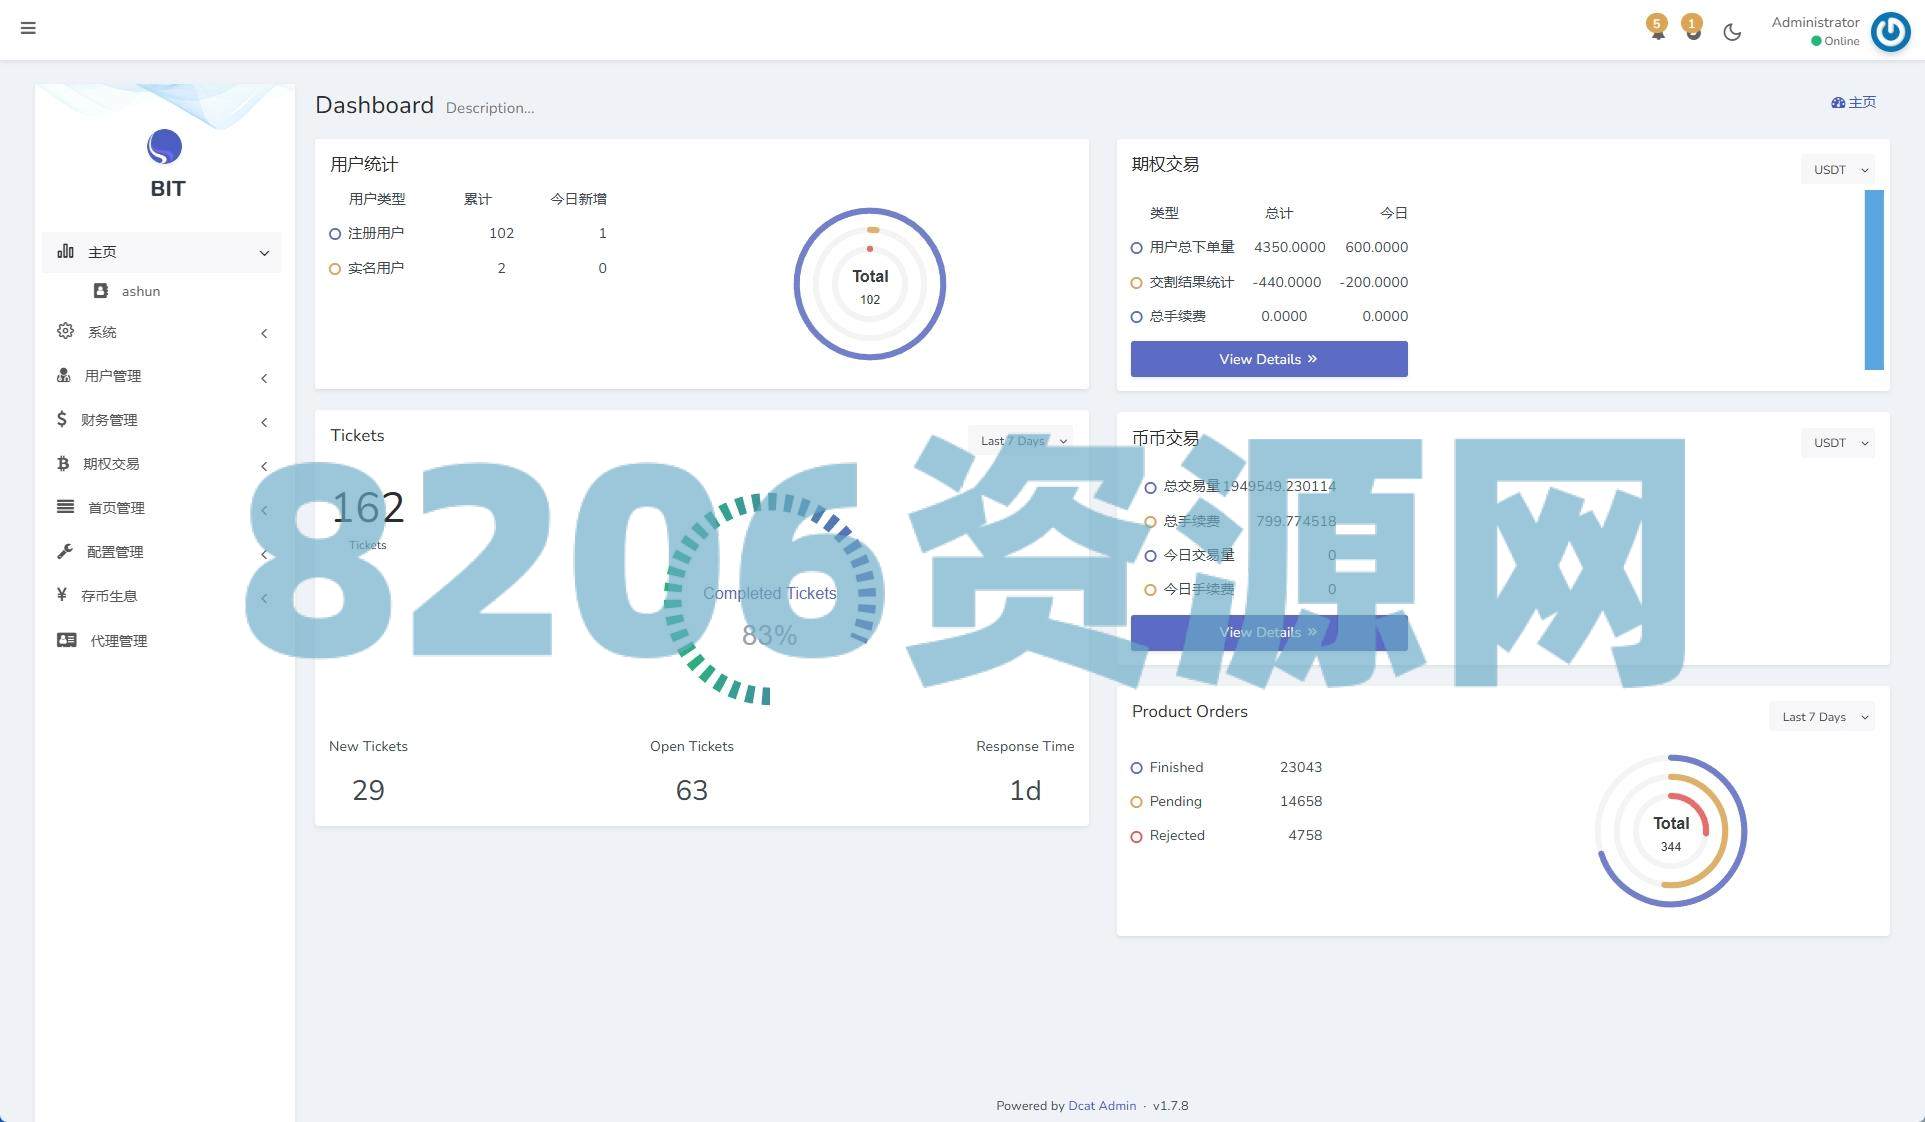Click the Administrator avatar power icon
The image size is (1925, 1122).
[x=1890, y=31]
